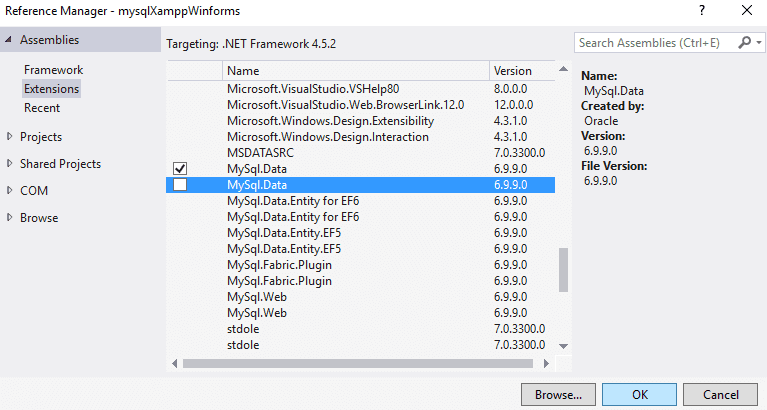Select Extensions under Assemblies
The height and width of the screenshot is (410, 767).
(x=51, y=89)
